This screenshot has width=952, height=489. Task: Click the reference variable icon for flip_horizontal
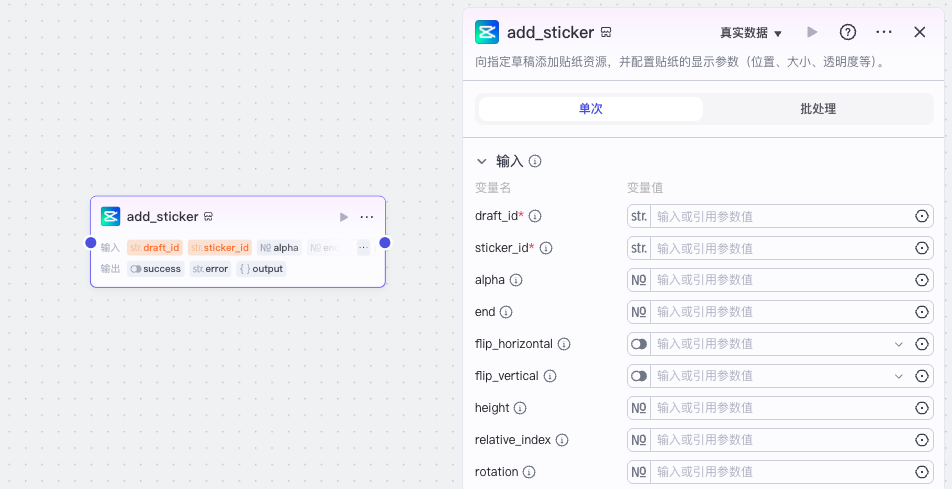click(x=922, y=344)
